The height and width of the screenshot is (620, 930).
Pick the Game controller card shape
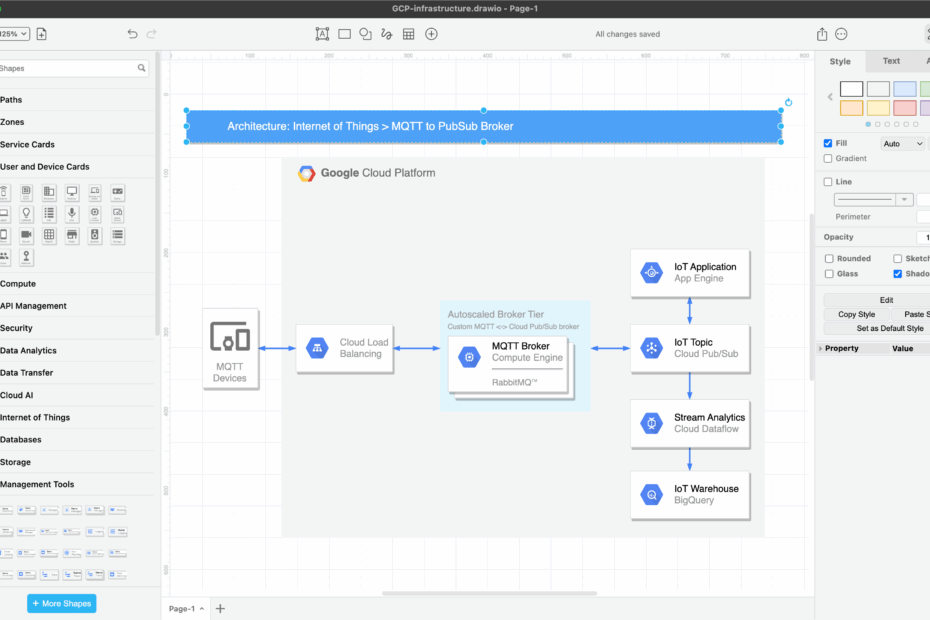tap(117, 192)
